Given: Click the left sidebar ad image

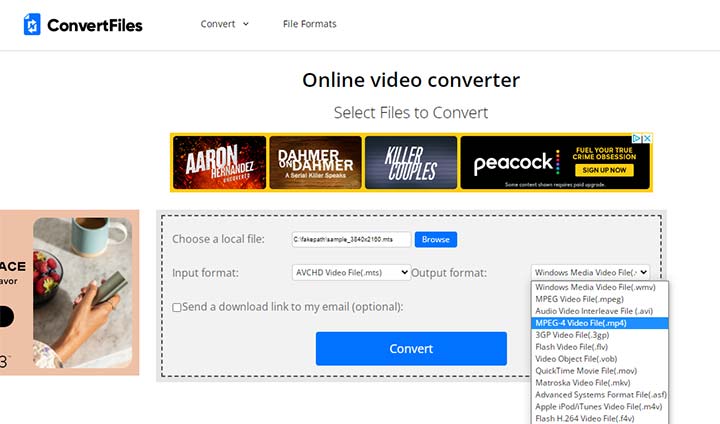Looking at the screenshot, I should click(x=69, y=293).
